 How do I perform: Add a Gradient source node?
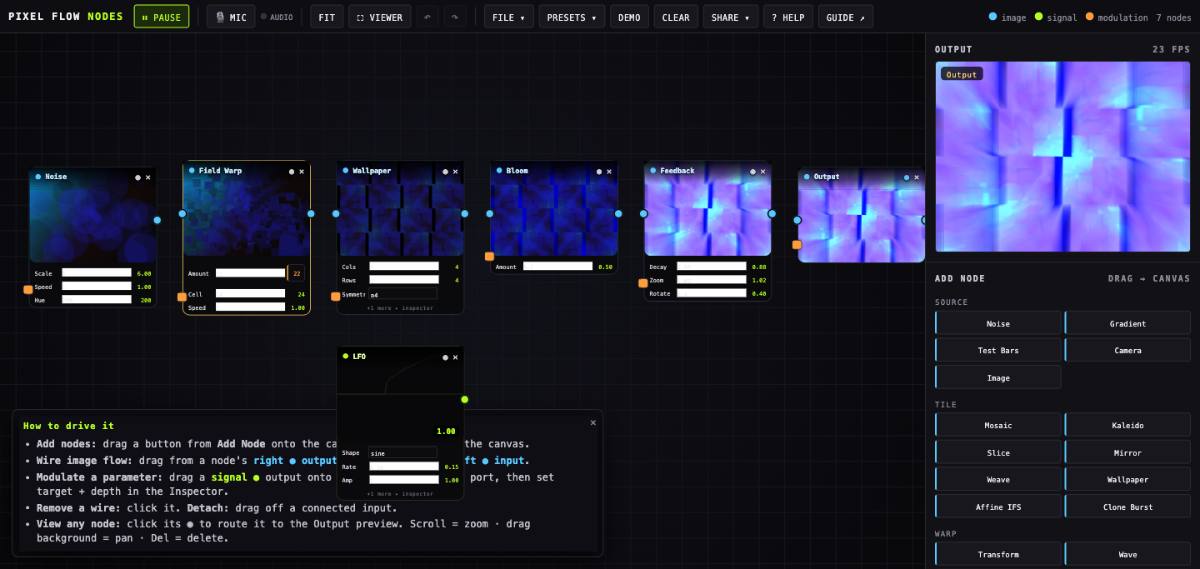point(1127,323)
